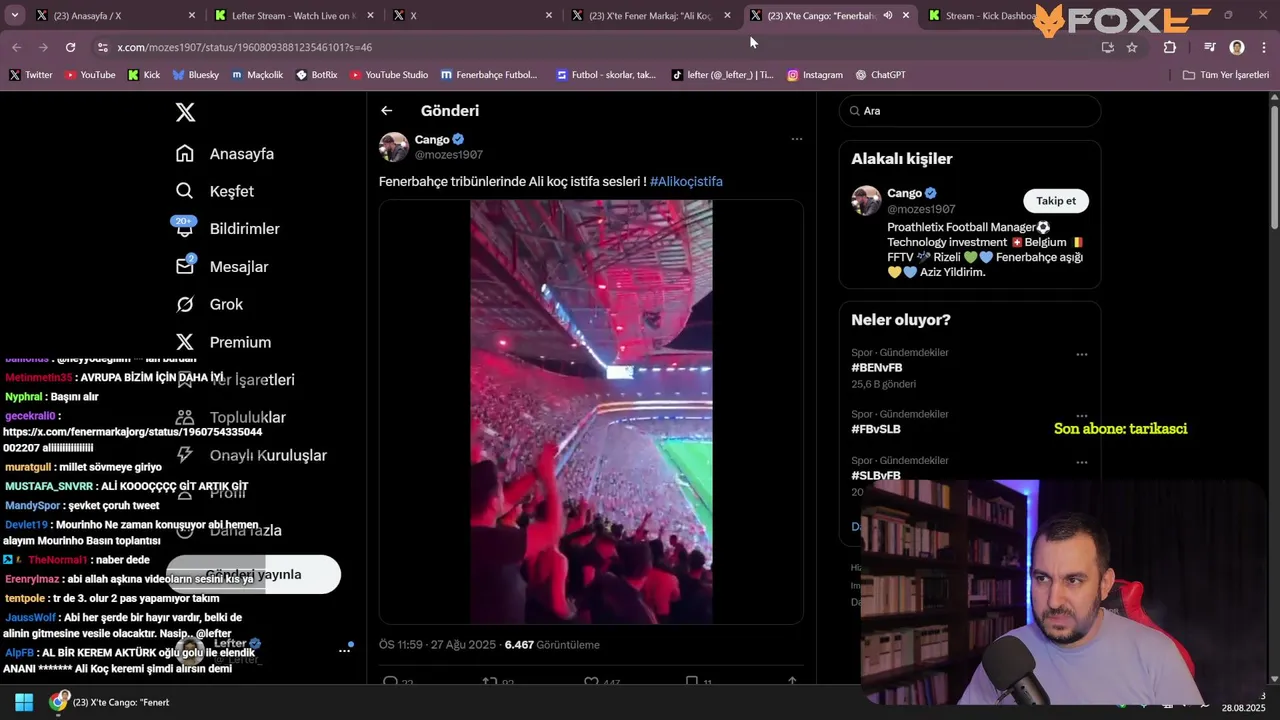Play the stadium video in tweet
1280x720 pixels.
point(591,412)
